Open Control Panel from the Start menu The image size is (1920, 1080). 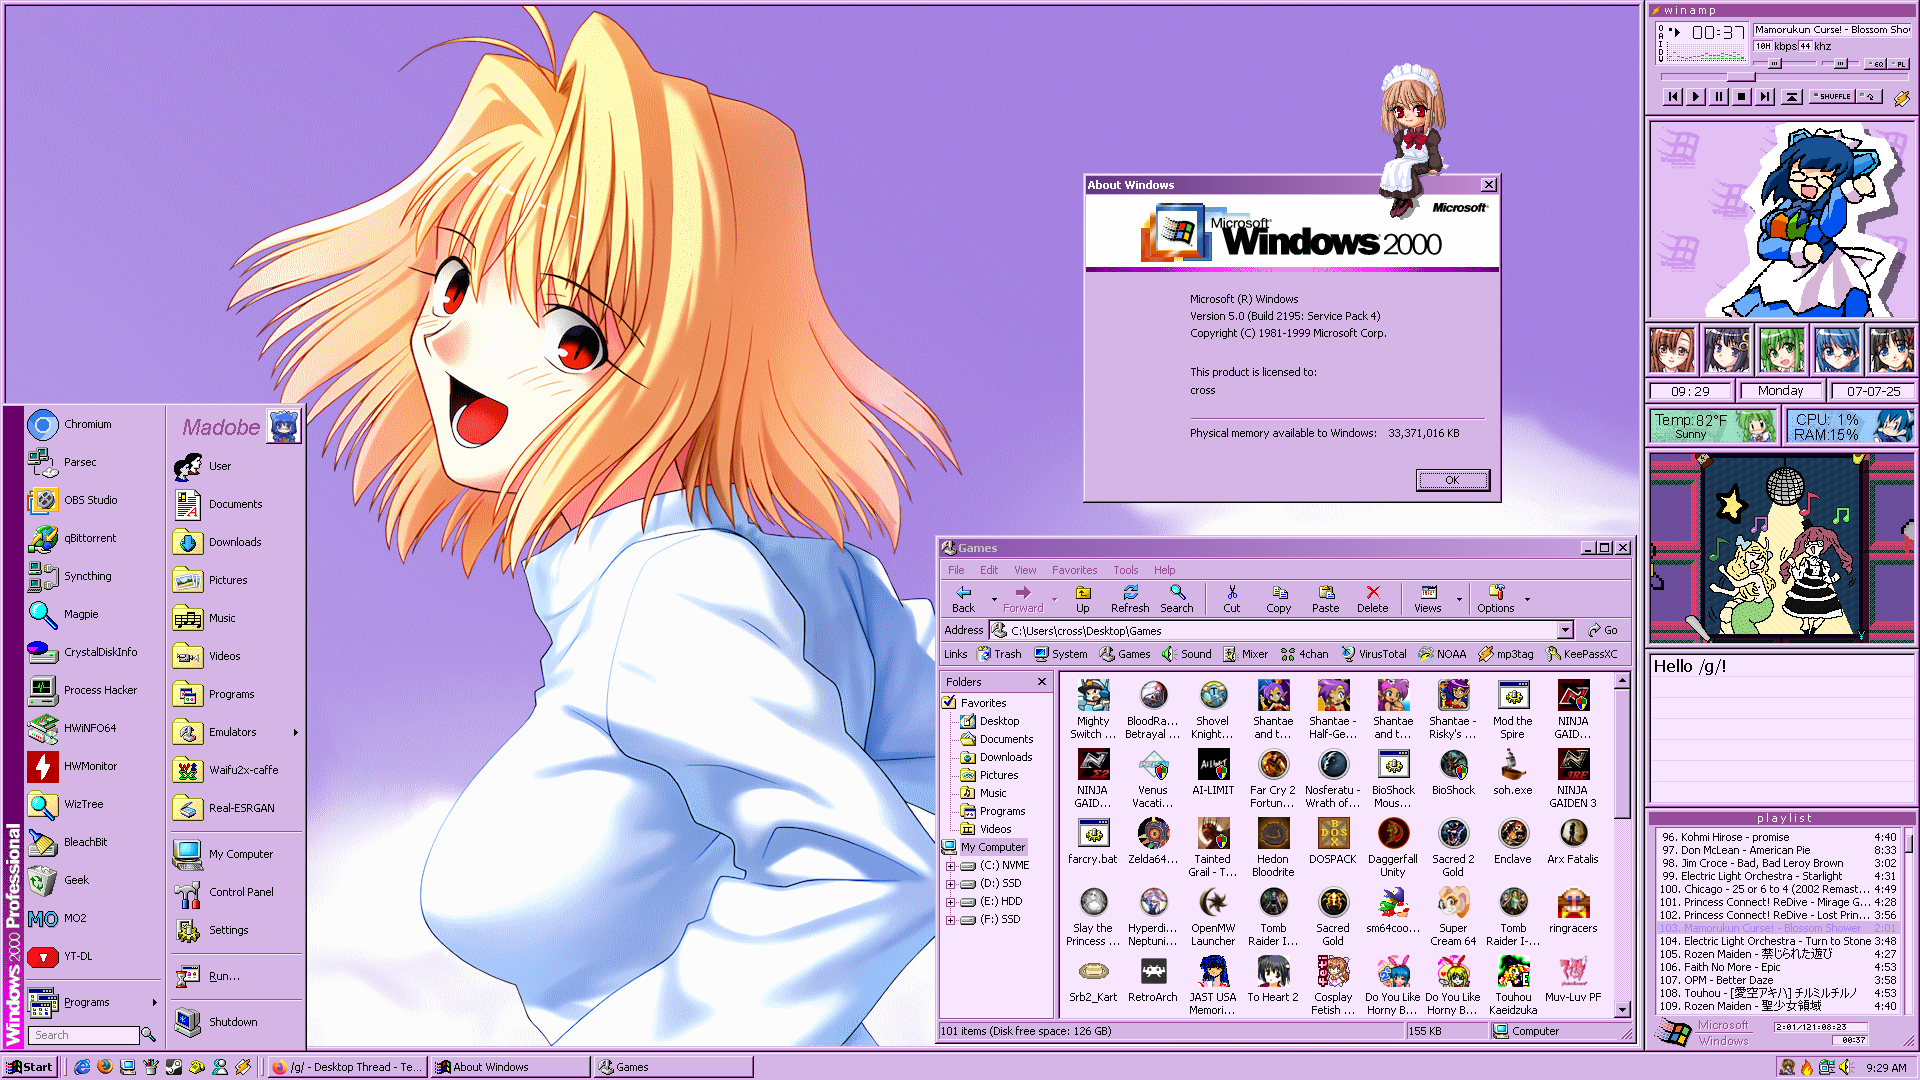pyautogui.click(x=236, y=892)
